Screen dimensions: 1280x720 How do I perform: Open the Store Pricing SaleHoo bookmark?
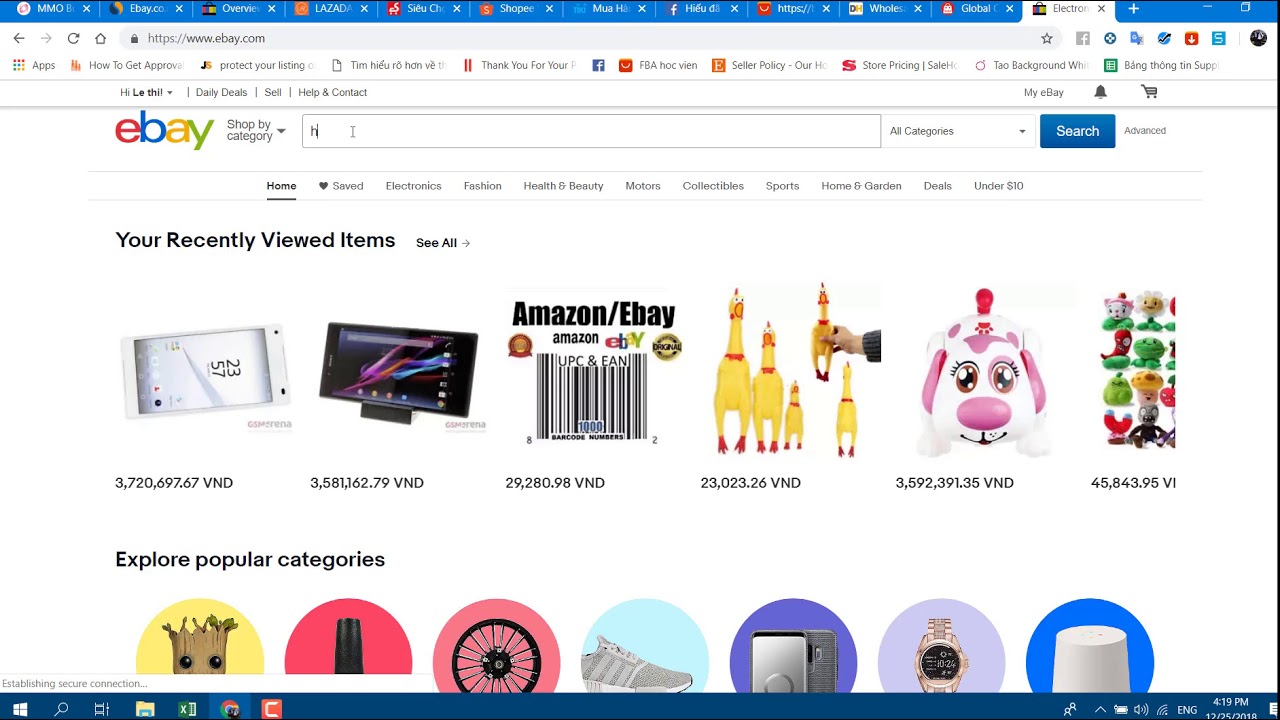(x=899, y=65)
